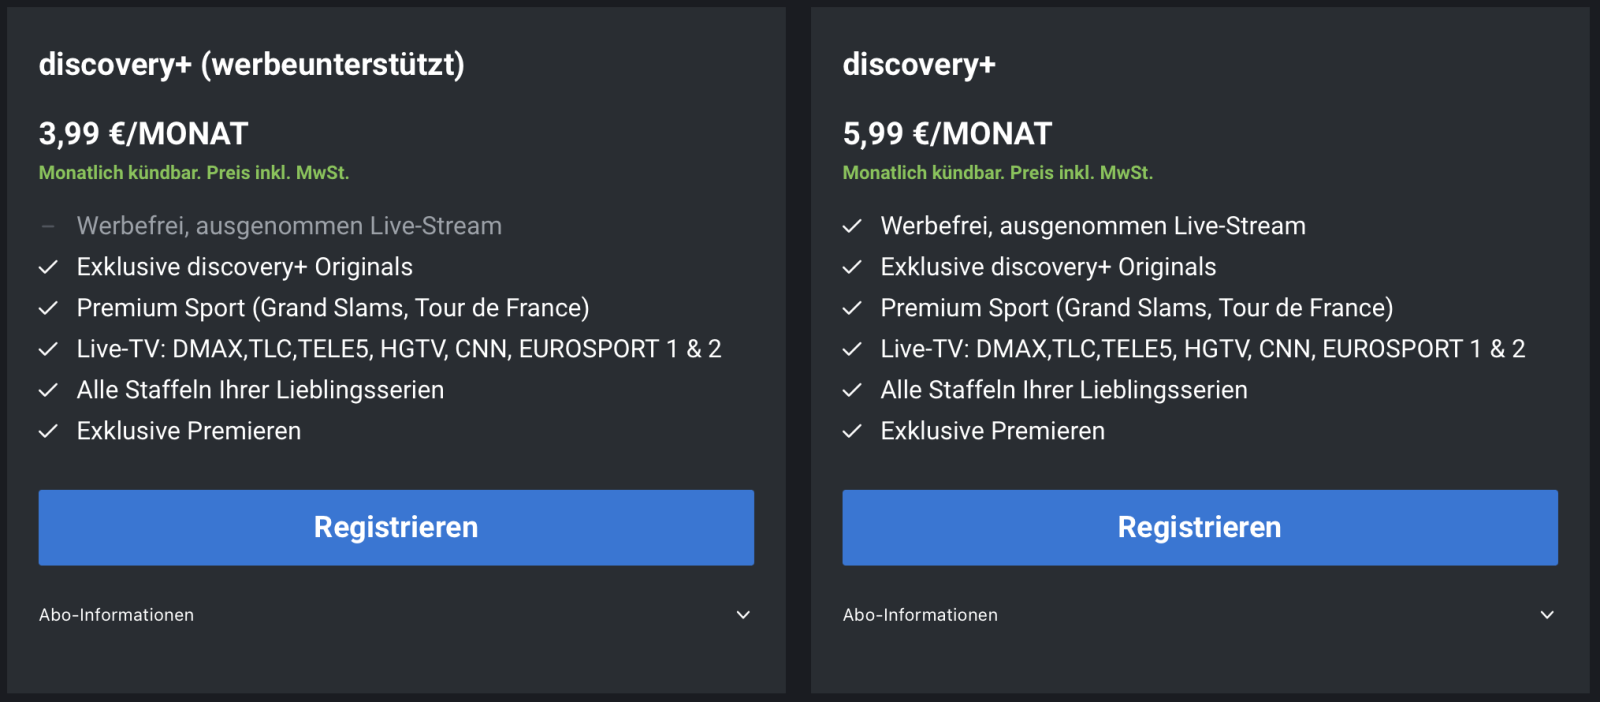Select the Alle Staffeln checkmark in the 5,99 € plan
1600x702 pixels.
point(852,390)
